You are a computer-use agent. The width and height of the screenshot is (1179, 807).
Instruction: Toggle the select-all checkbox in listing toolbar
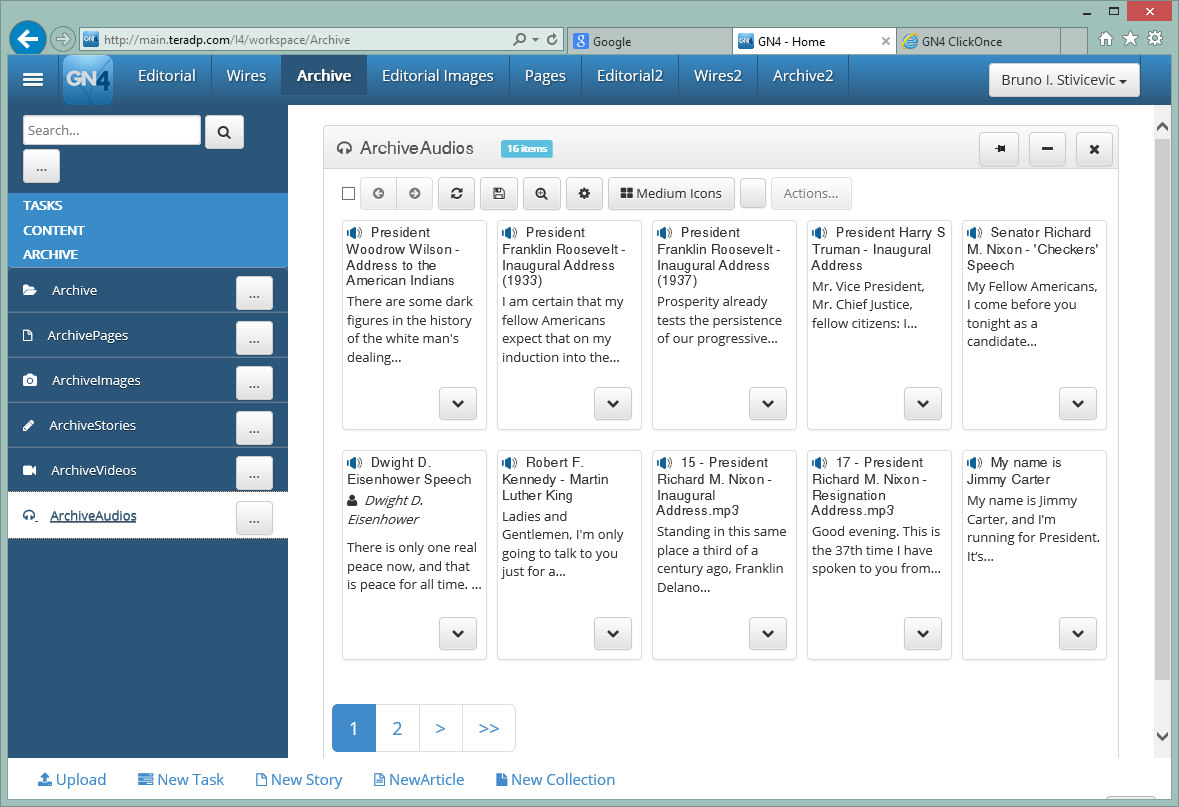[x=348, y=193]
